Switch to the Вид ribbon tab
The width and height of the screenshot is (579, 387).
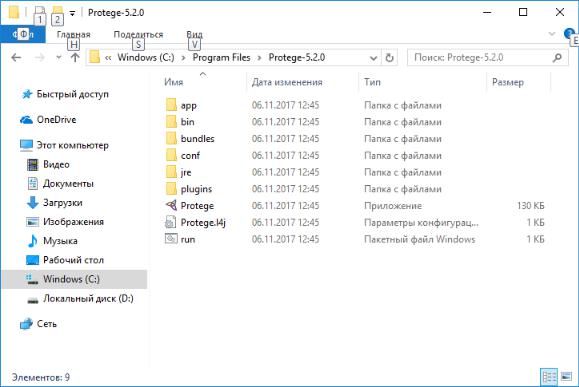coord(194,34)
